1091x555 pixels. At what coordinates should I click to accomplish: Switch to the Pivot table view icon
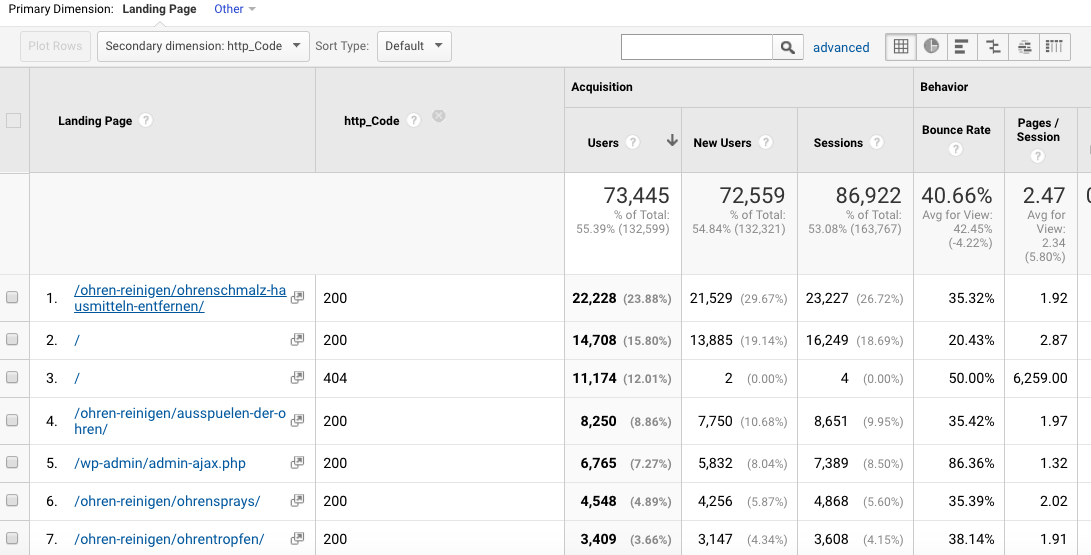pos(1053,47)
